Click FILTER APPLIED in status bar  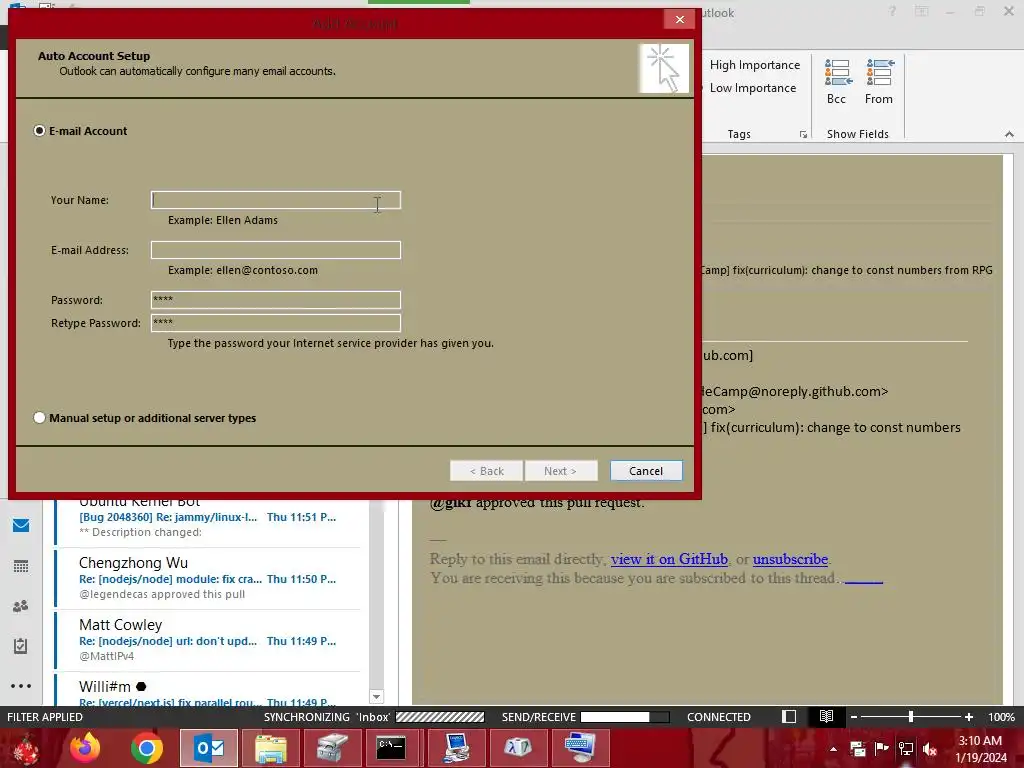tap(45, 717)
